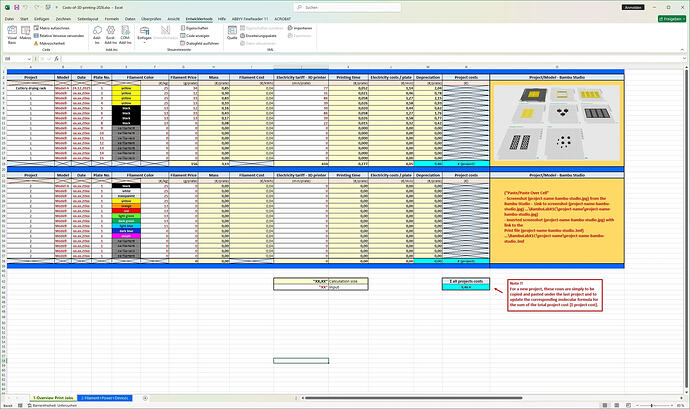This screenshot has width=690, height=409.
Task: Expand the formula bar chevron
Action: click(x=685, y=59)
